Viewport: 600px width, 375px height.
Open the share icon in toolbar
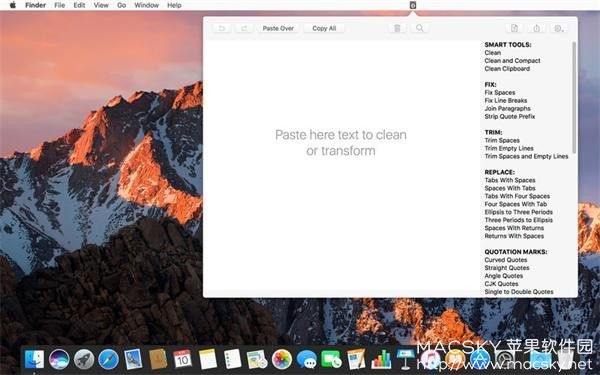536,28
